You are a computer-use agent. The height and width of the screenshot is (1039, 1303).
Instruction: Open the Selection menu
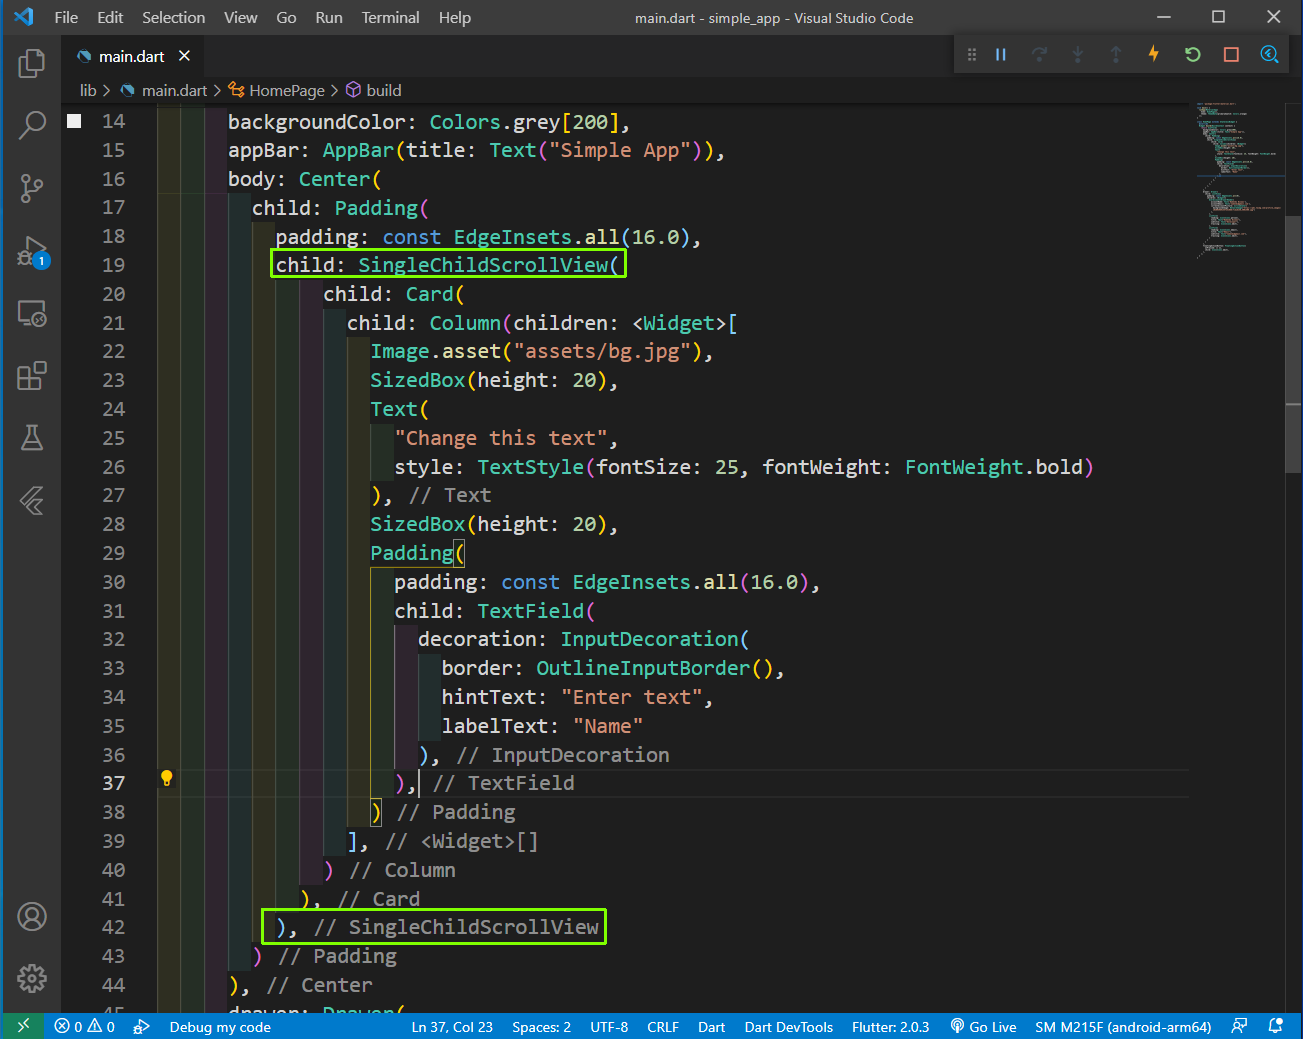[x=173, y=18]
